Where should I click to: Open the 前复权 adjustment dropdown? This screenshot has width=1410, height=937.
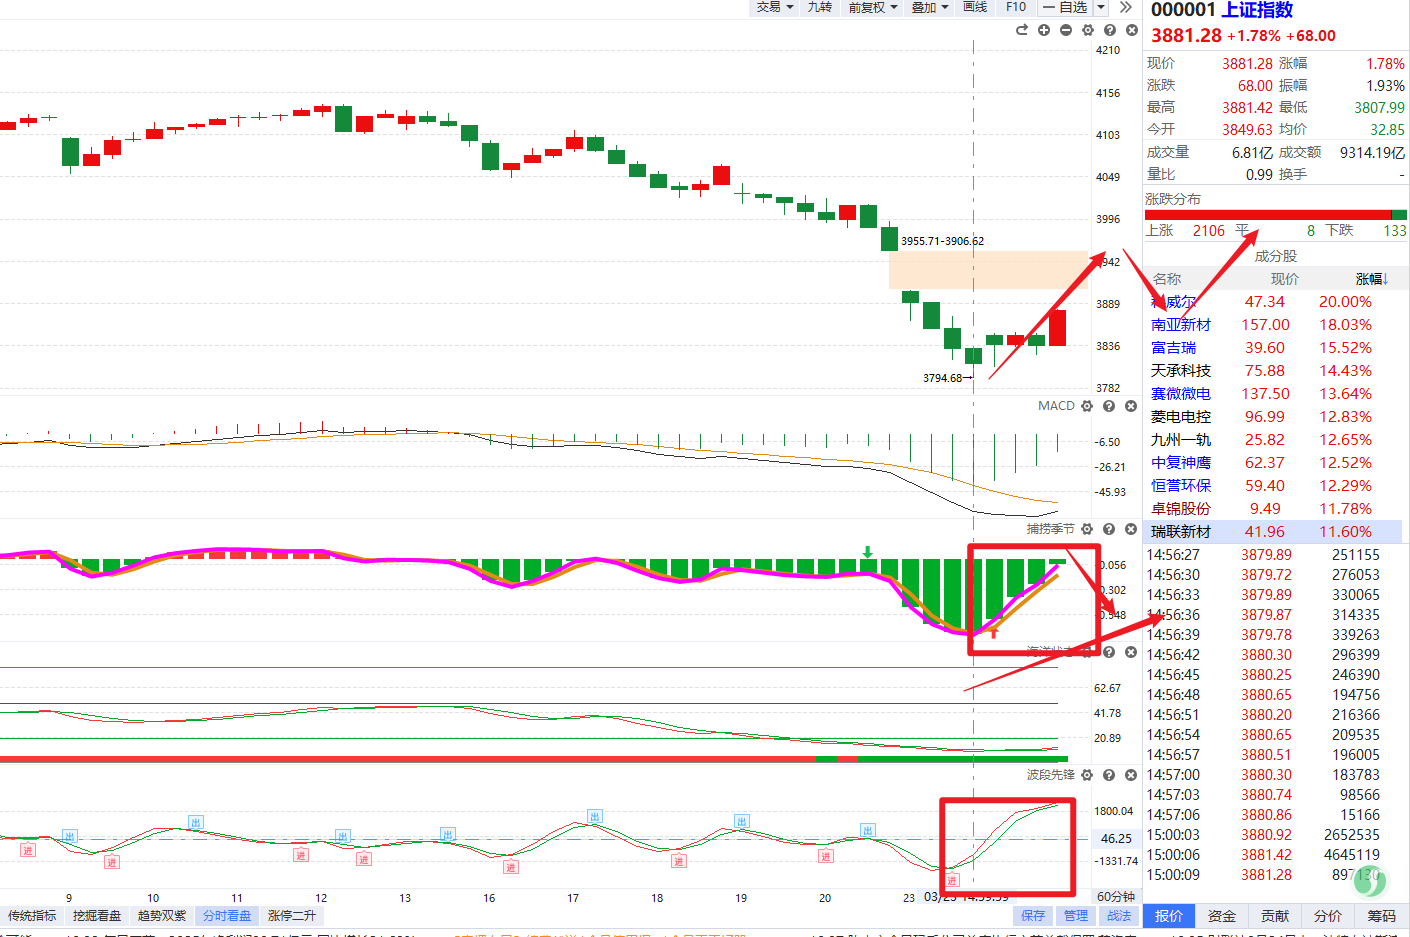tap(873, 7)
